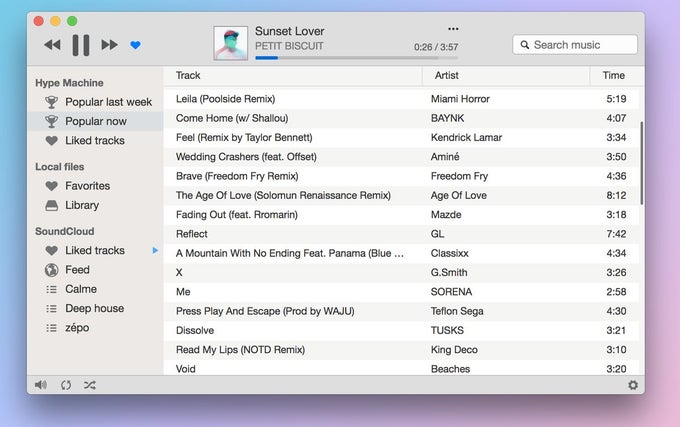Viewport: 680px width, 427px height.
Task: Click the blue now-playing arrow indicator
Action: click(155, 250)
